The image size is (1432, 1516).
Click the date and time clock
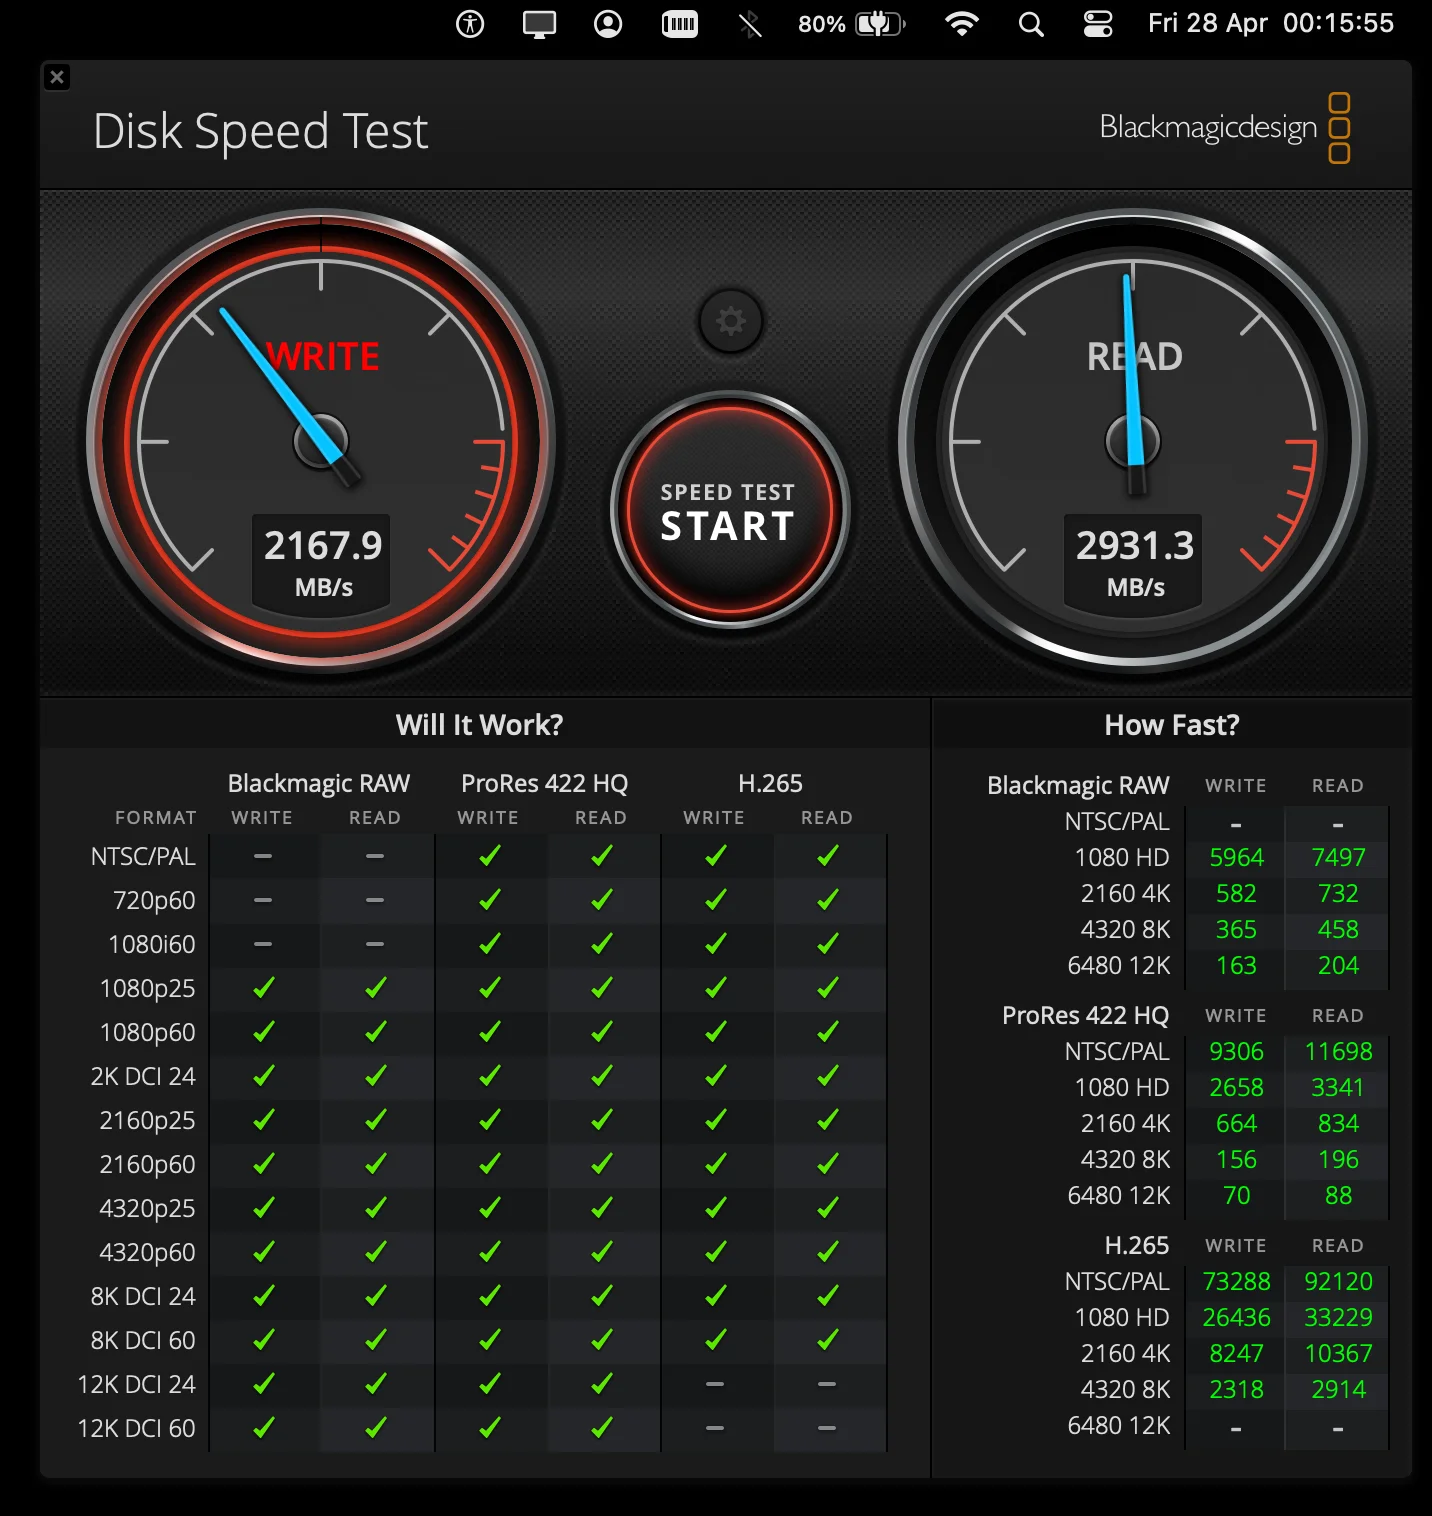point(1271,24)
